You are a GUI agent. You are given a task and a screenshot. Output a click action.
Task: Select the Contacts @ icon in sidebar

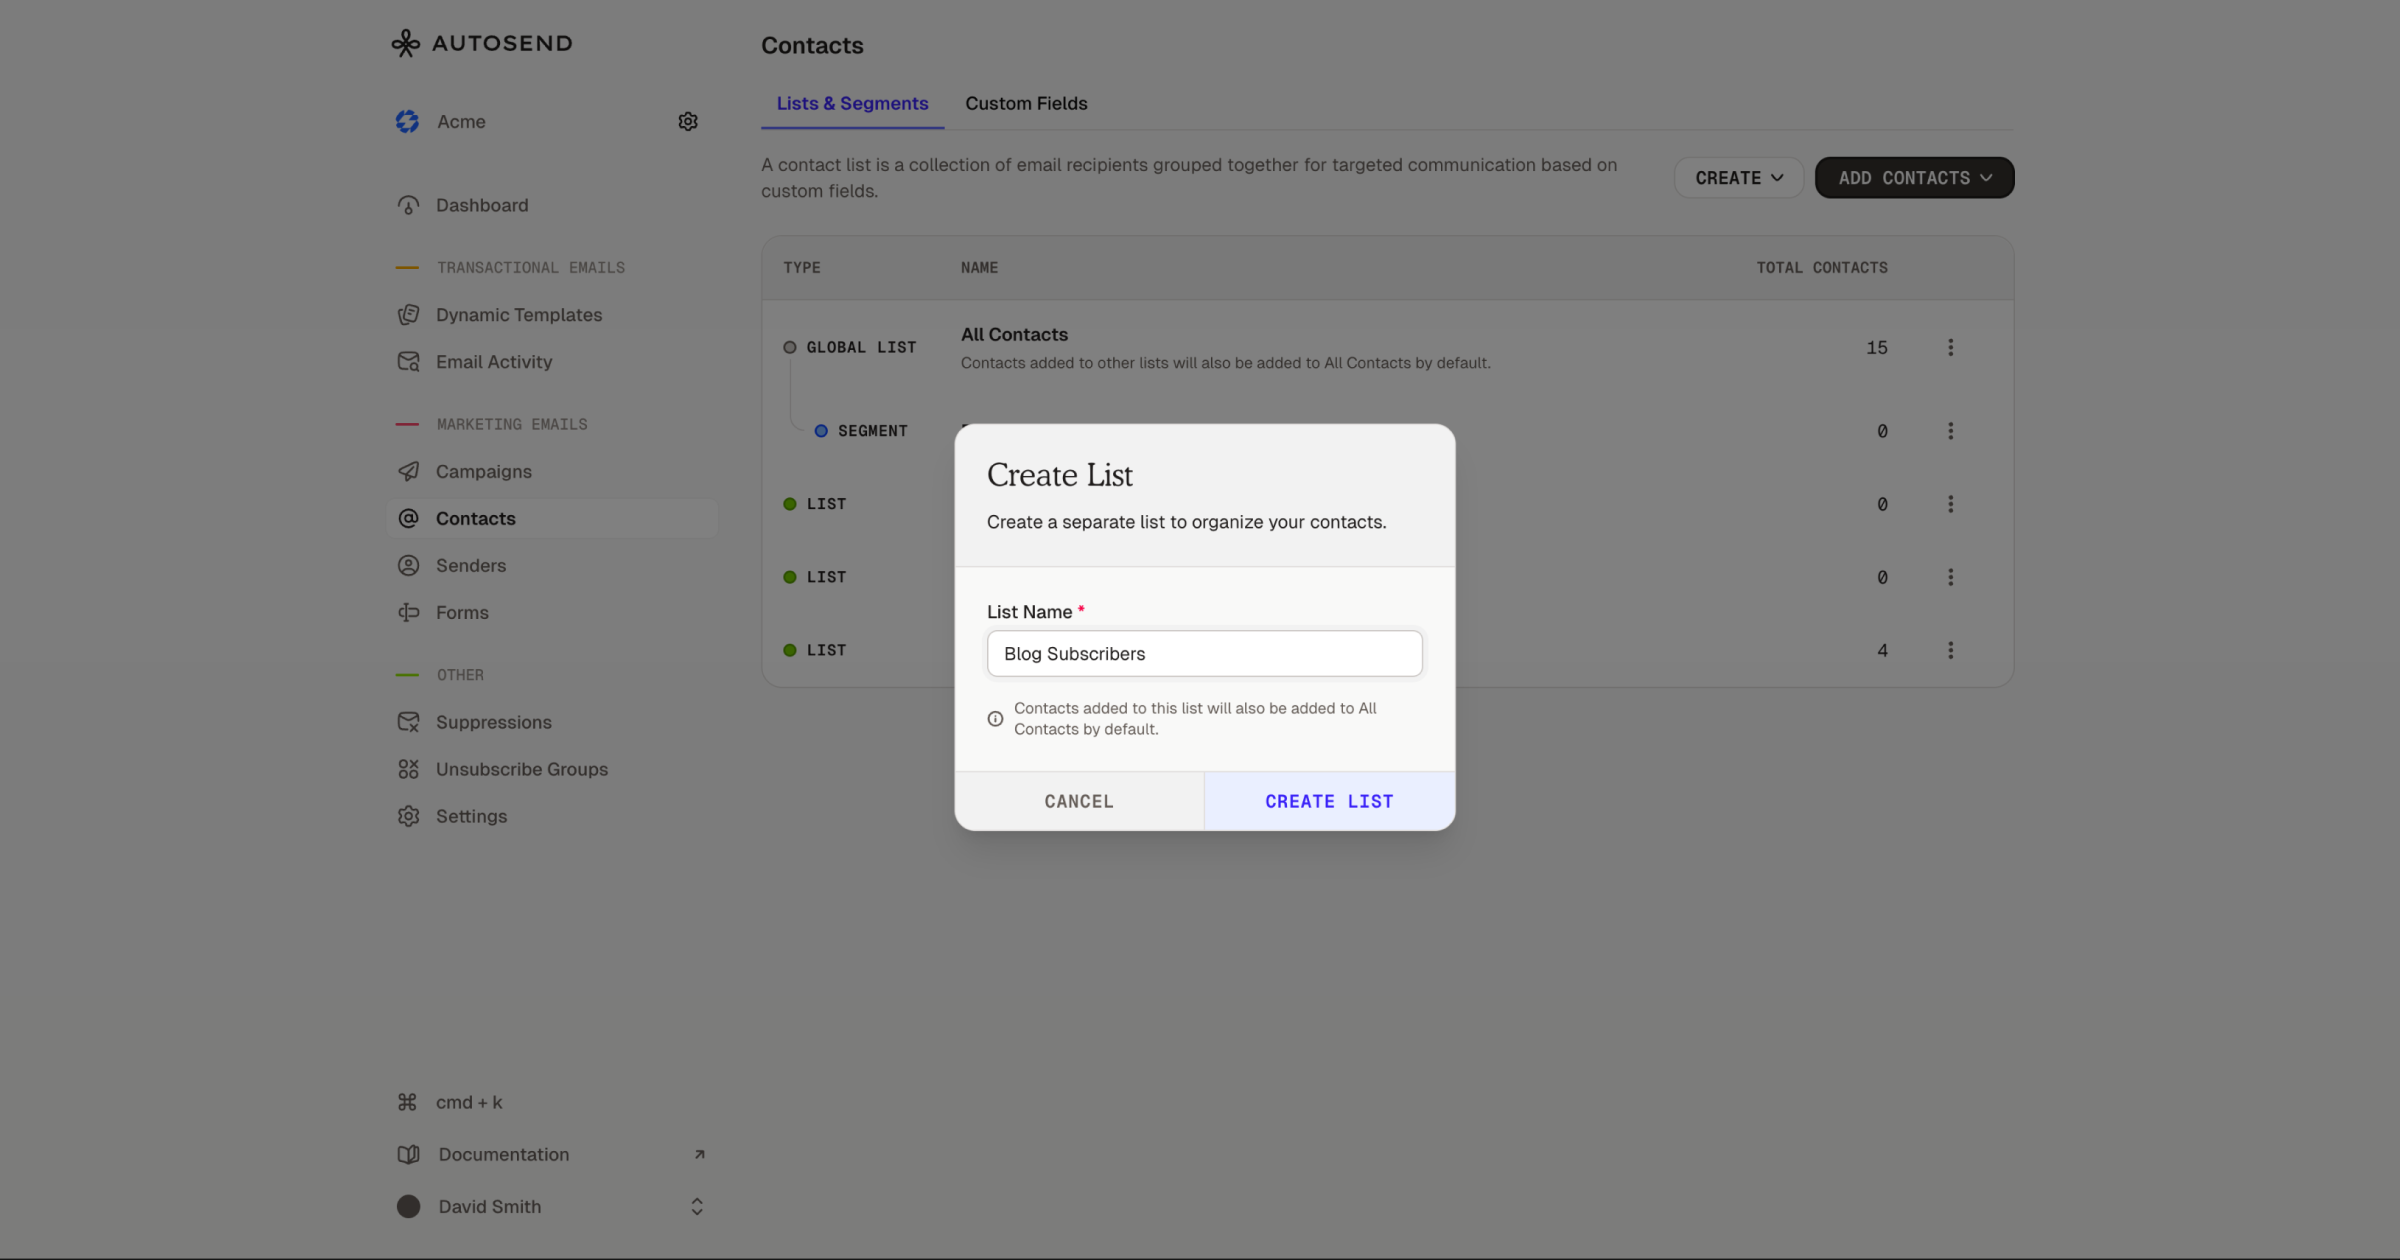pyautogui.click(x=409, y=518)
